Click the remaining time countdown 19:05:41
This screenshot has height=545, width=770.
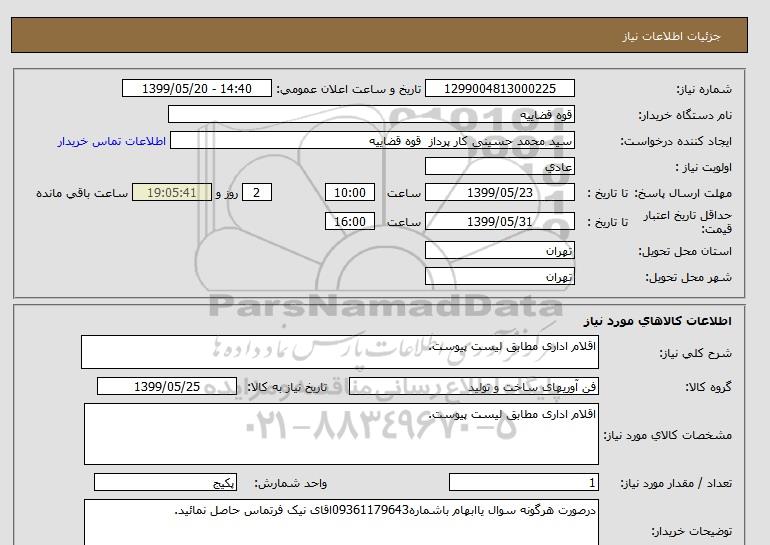(x=172, y=192)
